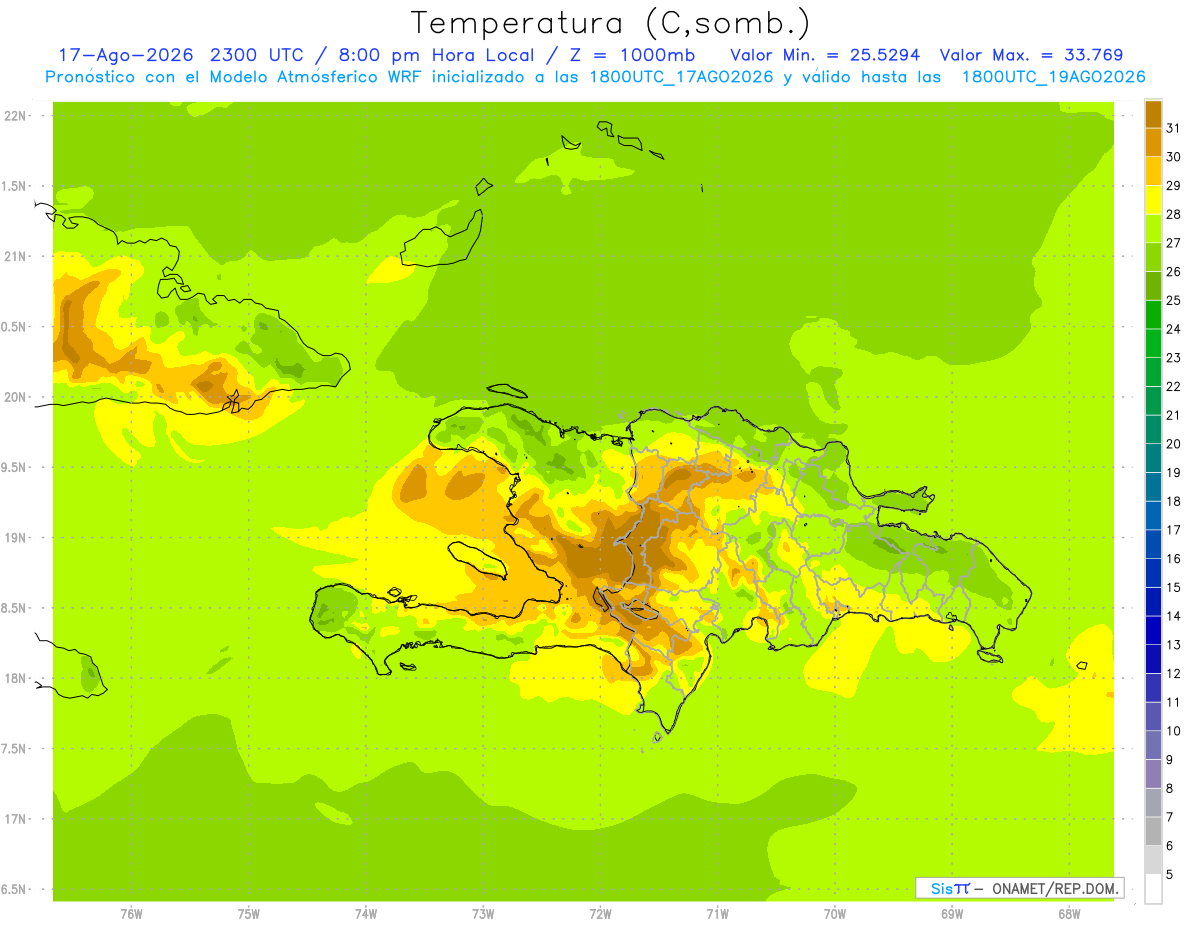Screen dimensions: 1200x927
Task: Click the "18N" latitude label
Action: [x=15, y=678]
